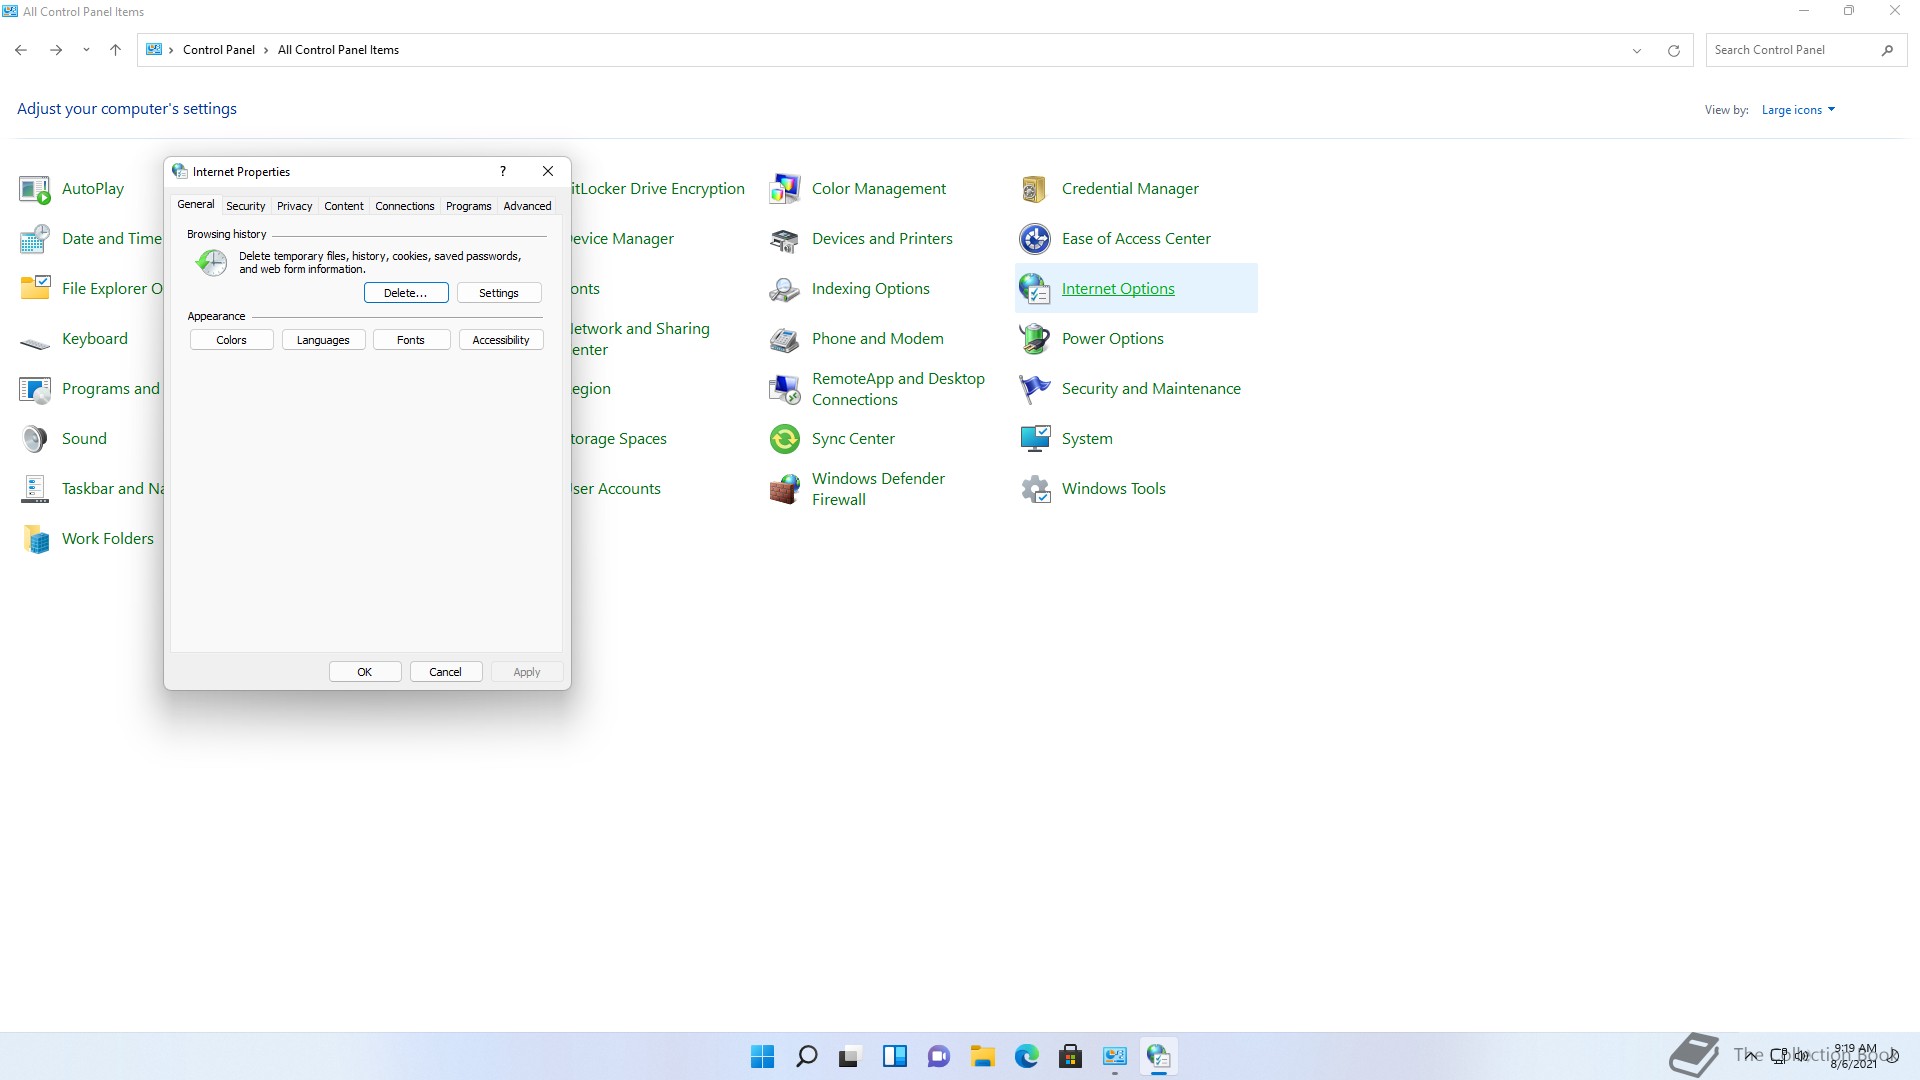
Task: Open the User Accounts link
Action: [616, 489]
